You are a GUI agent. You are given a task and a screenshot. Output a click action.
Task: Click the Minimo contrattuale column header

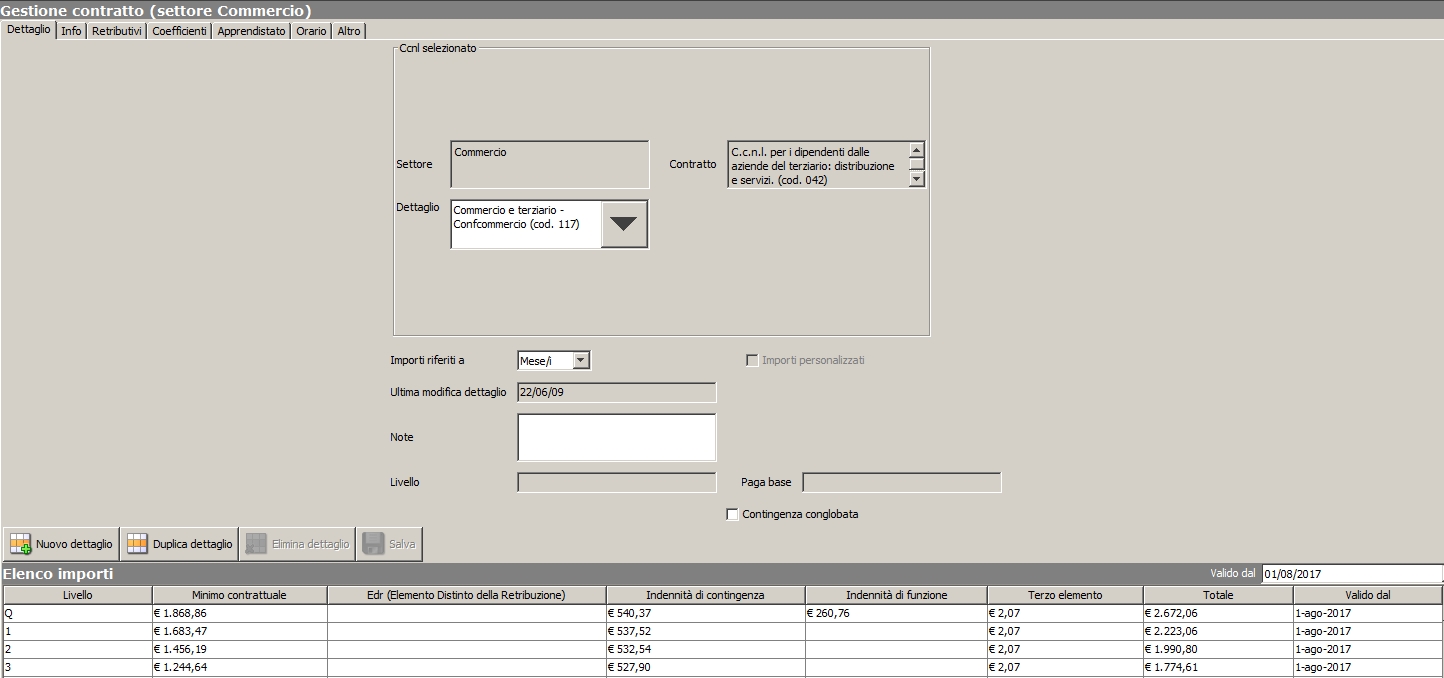[239, 595]
